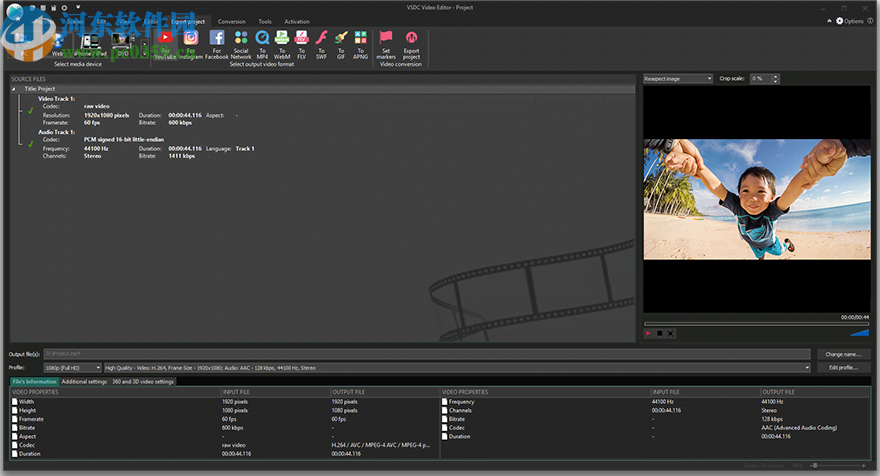Switch to Additional settings tab
The image size is (880, 476).
[x=84, y=381]
